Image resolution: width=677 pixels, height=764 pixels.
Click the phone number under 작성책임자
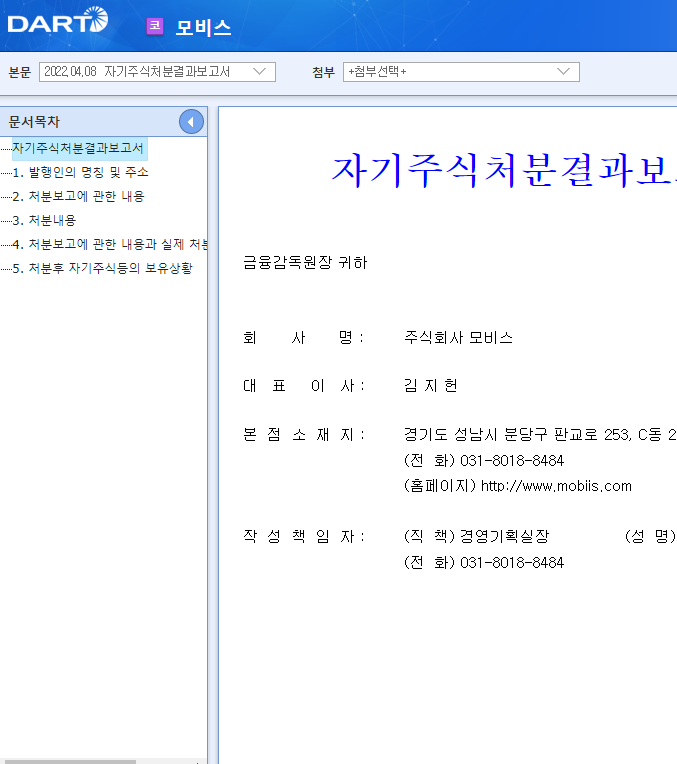coord(512,563)
